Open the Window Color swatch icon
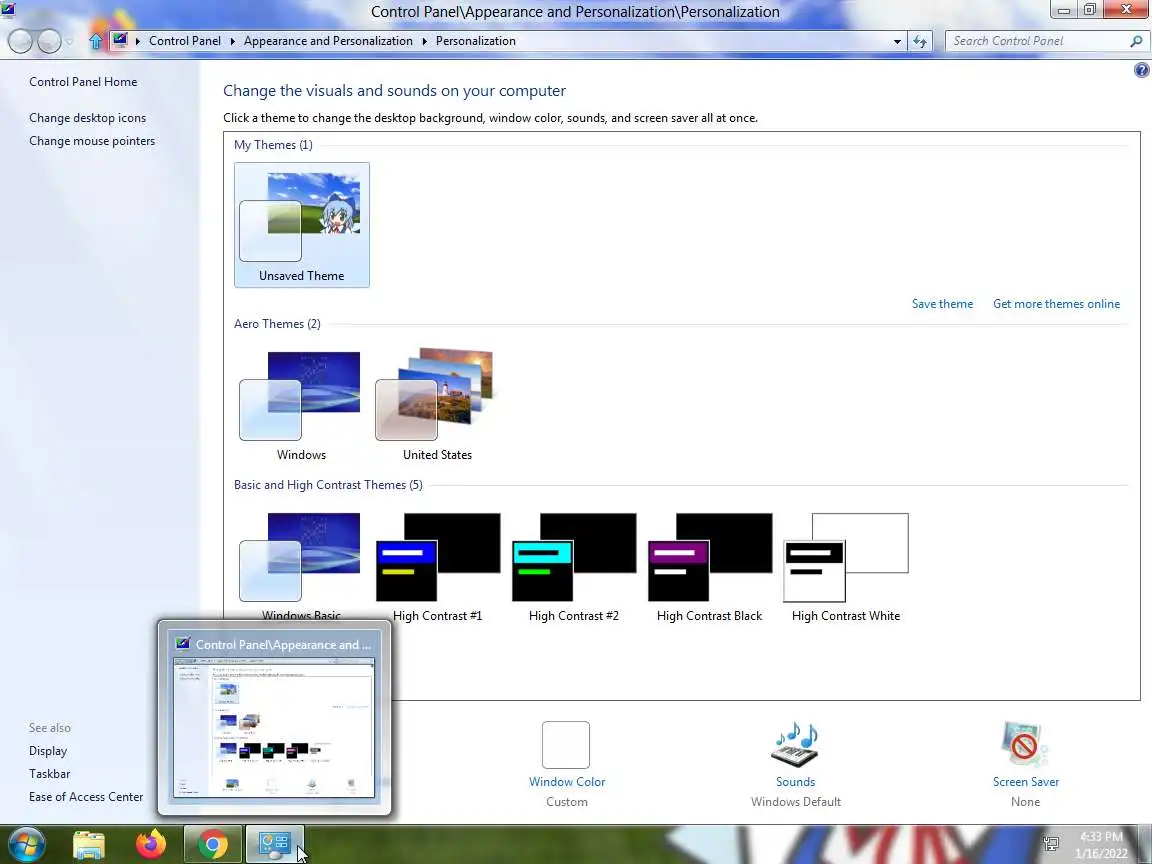This screenshot has width=1152, height=864. tap(566, 744)
